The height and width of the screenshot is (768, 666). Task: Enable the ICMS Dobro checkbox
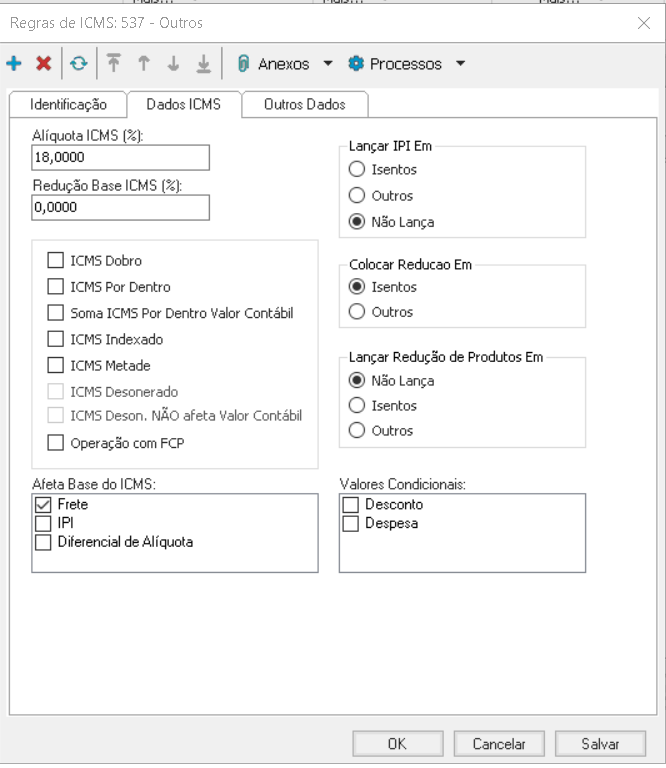(x=56, y=261)
